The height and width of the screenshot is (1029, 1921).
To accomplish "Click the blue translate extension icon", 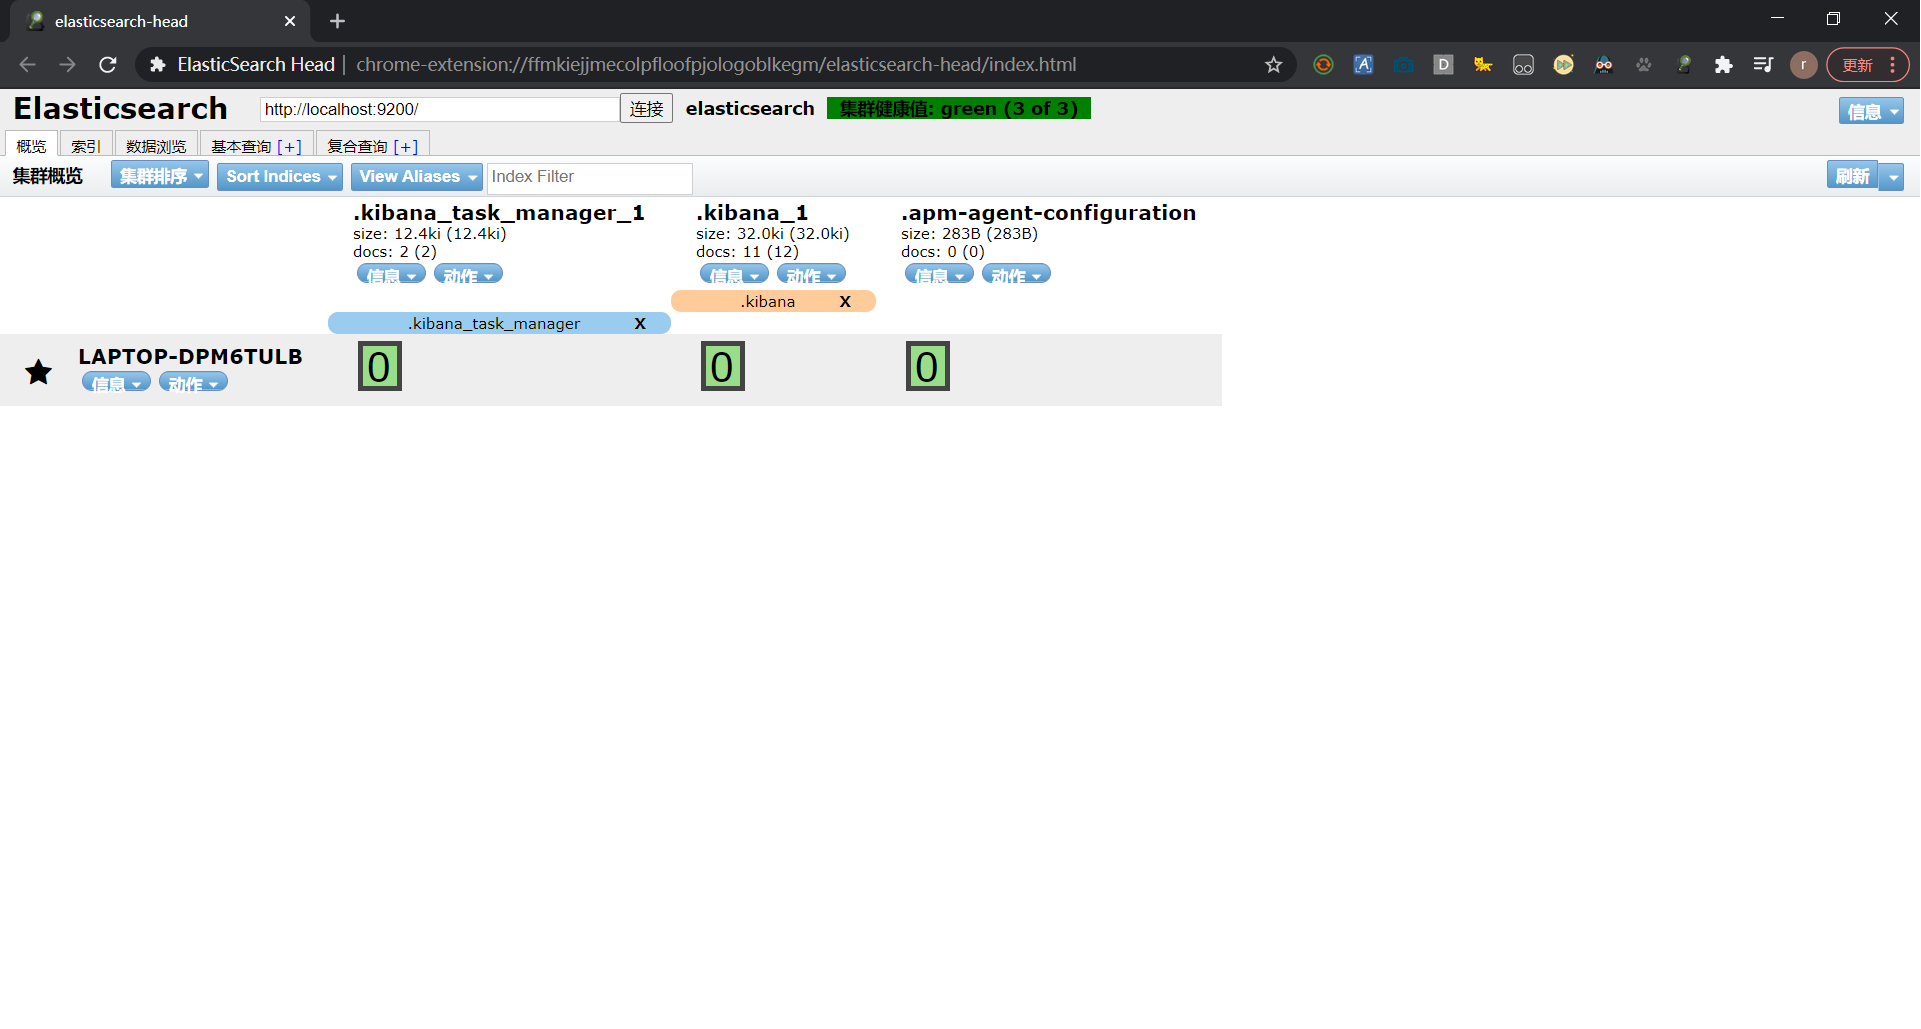I will coord(1363,65).
